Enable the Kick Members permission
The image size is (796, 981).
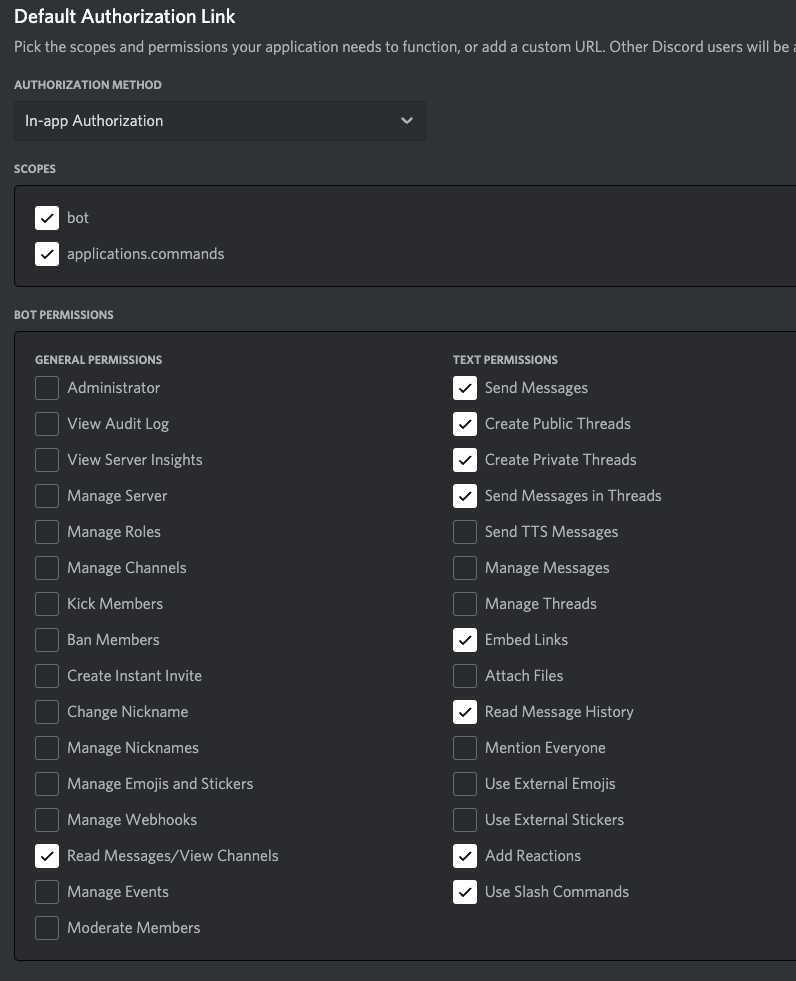[x=47, y=604]
